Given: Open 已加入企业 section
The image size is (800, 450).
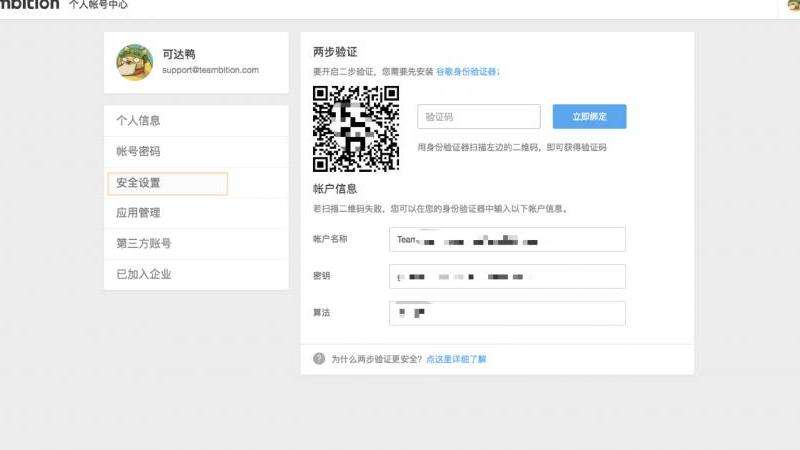Looking at the screenshot, I should [x=196, y=274].
